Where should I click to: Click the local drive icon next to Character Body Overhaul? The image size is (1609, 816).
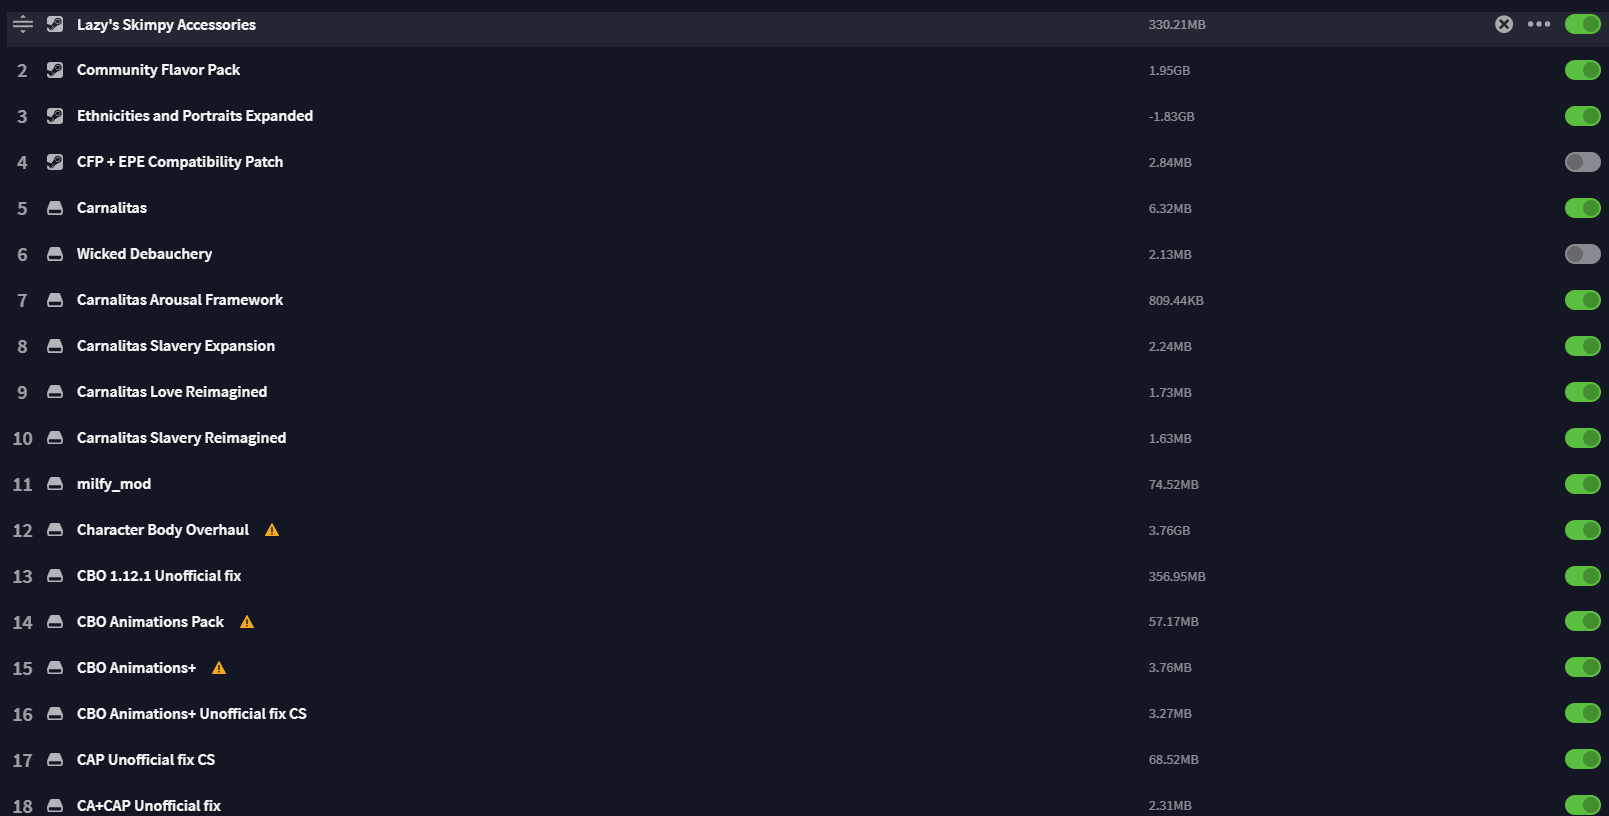click(x=55, y=530)
